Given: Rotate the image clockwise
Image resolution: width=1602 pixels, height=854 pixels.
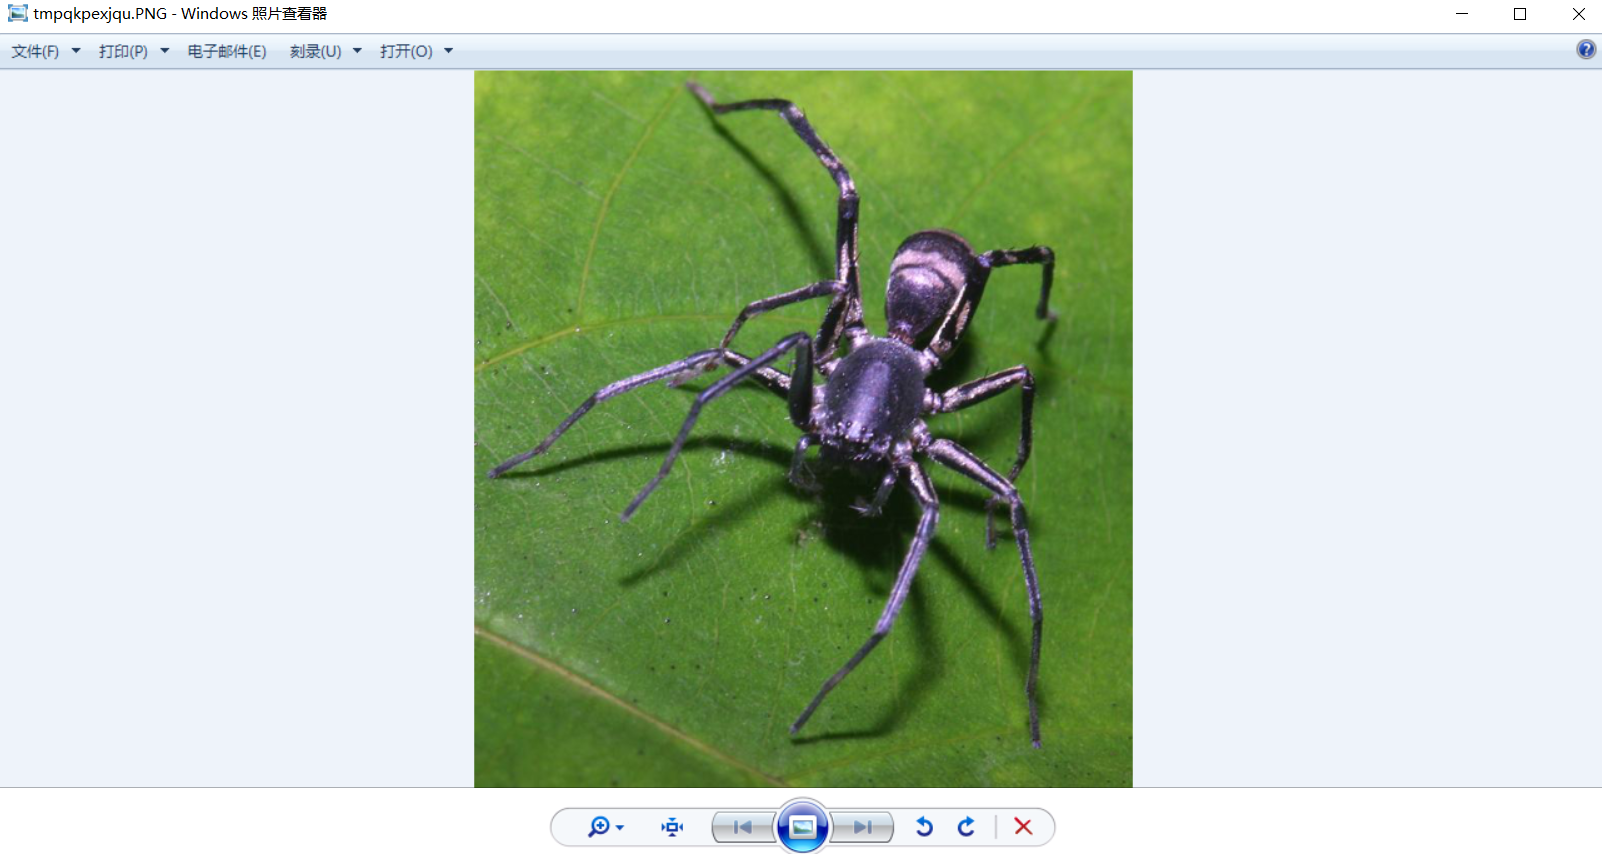Looking at the screenshot, I should click(966, 827).
